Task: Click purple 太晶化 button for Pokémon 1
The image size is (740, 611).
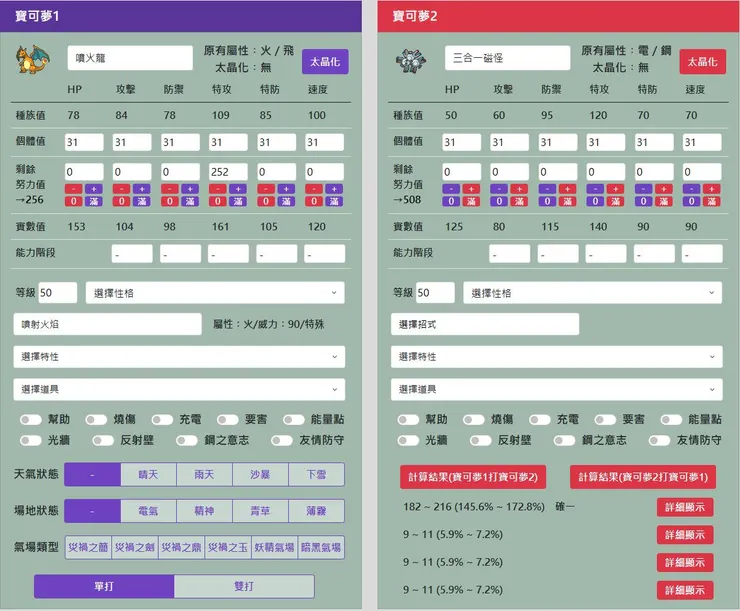Action: [325, 62]
